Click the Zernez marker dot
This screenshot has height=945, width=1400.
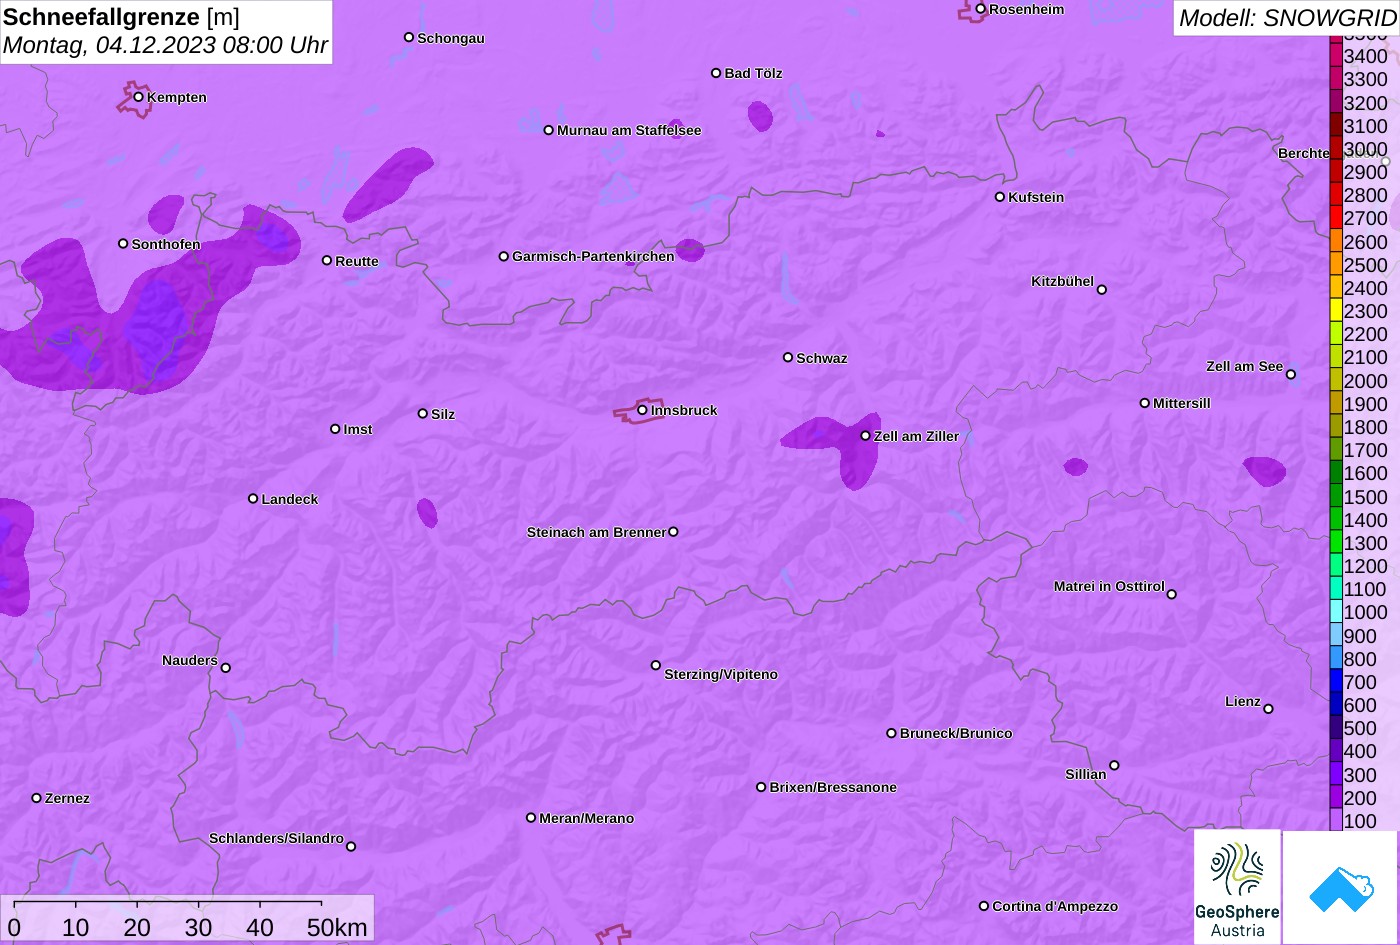tap(37, 798)
